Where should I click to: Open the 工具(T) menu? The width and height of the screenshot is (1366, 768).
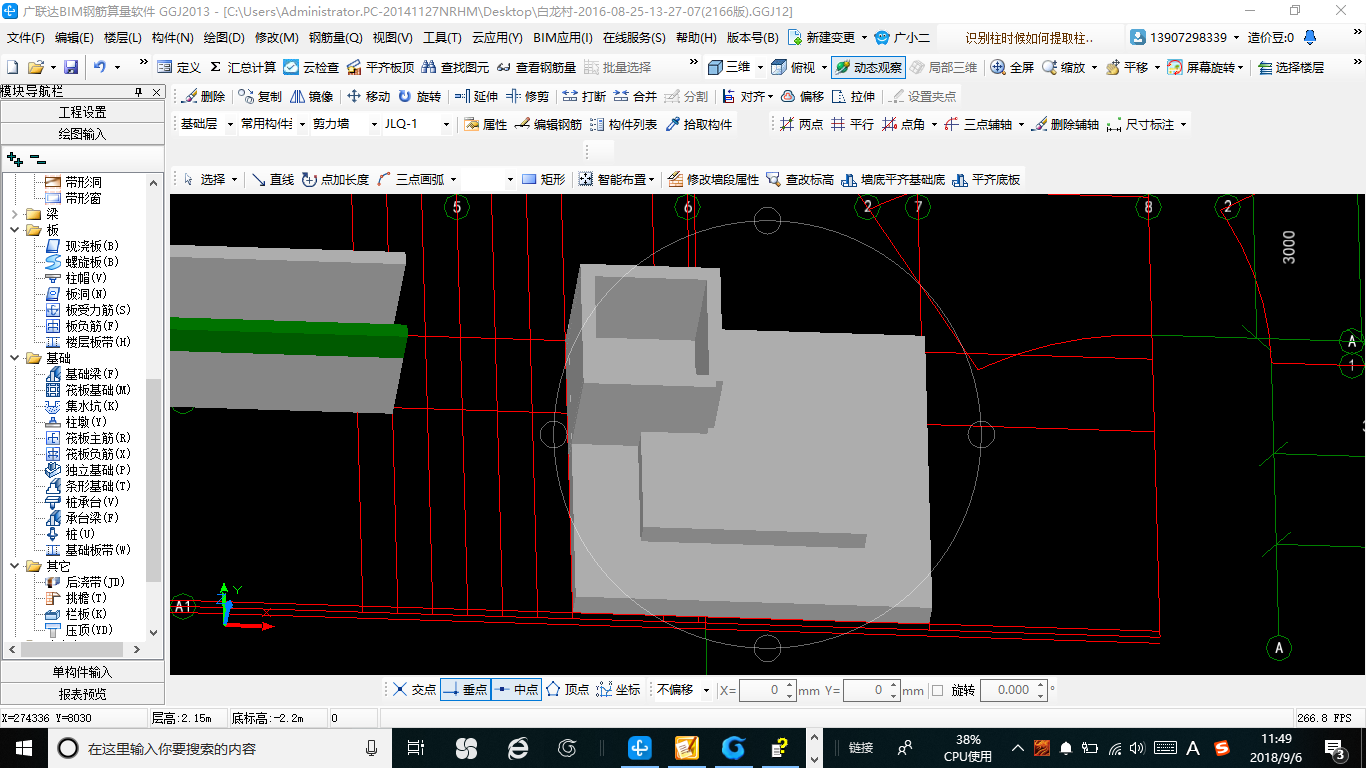[442, 38]
